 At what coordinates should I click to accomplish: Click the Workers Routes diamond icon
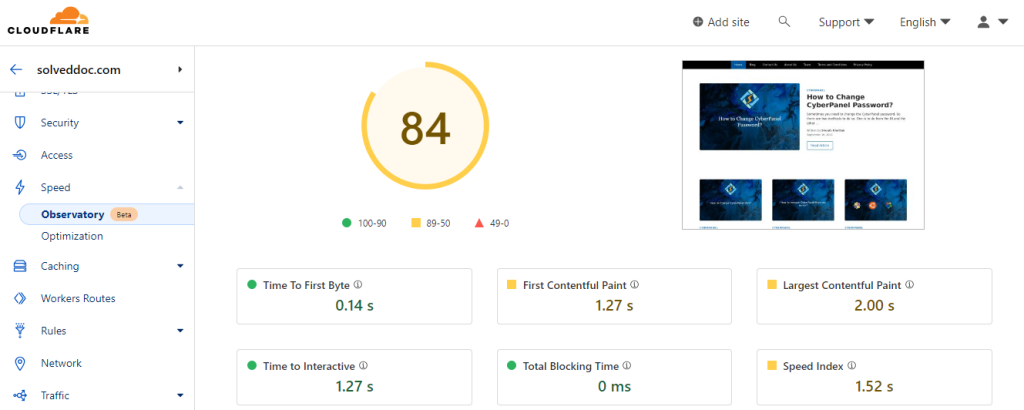coord(20,298)
